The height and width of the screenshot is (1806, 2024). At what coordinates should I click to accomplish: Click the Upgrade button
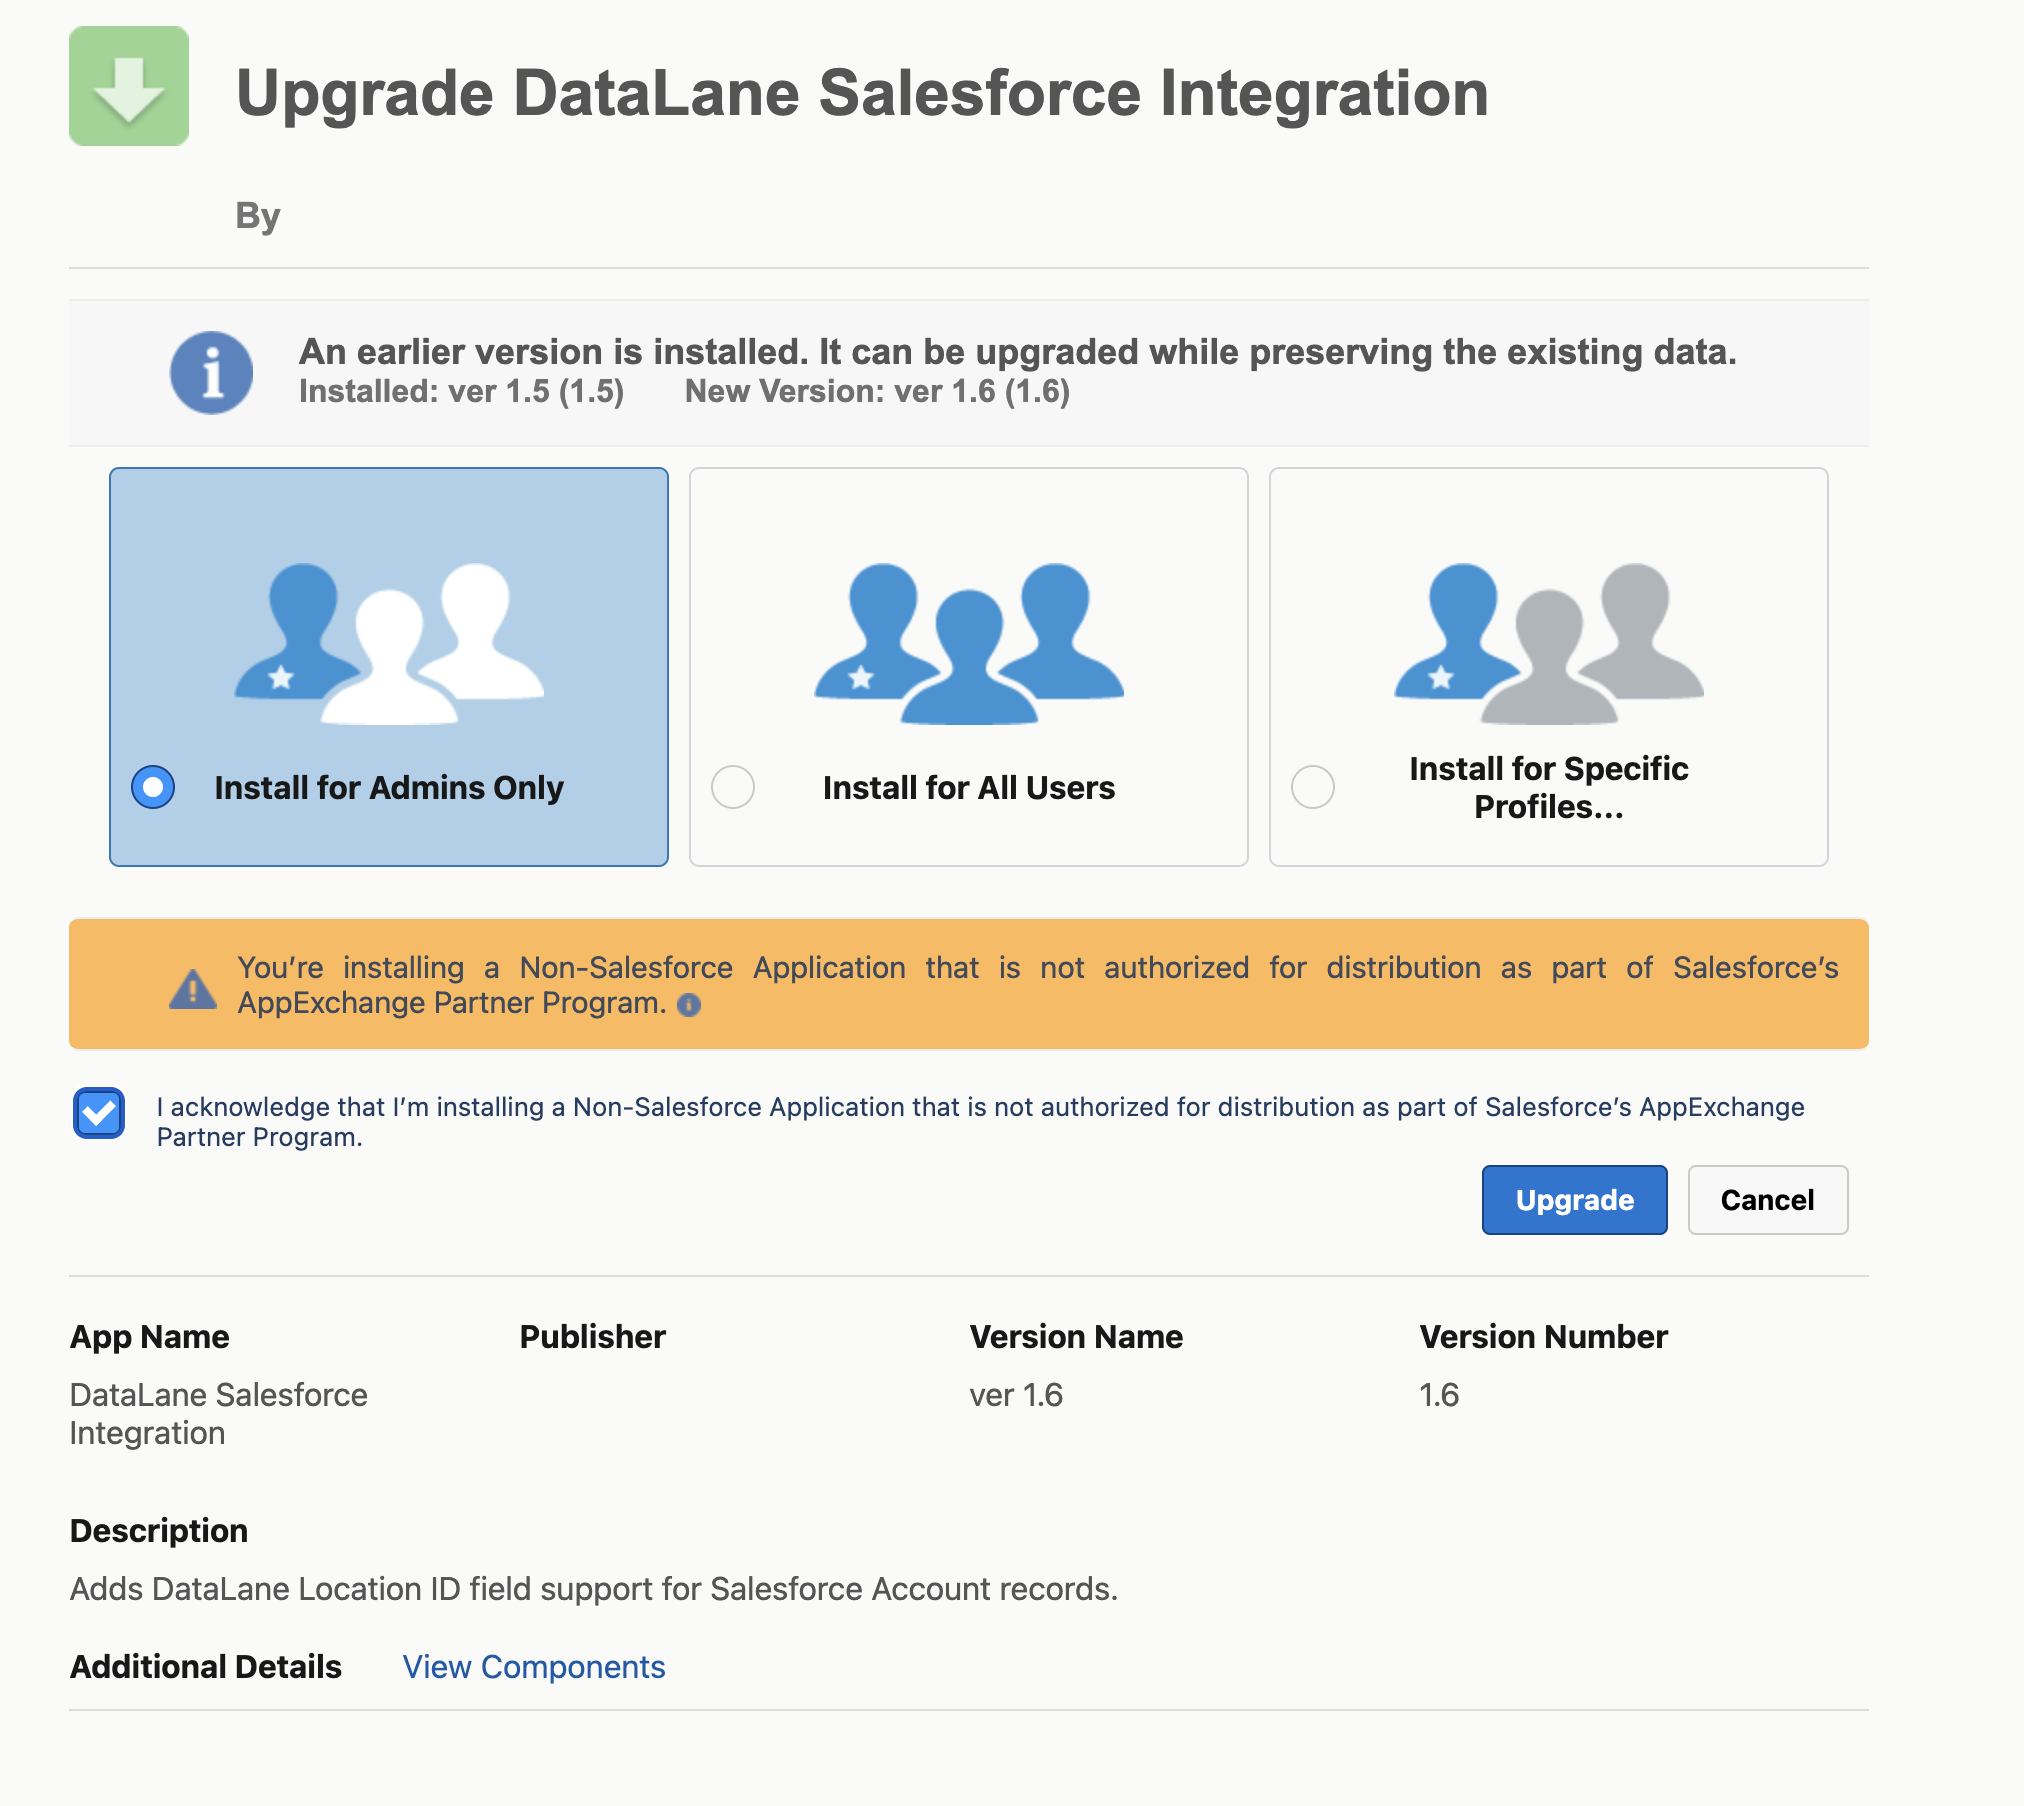click(1575, 1200)
